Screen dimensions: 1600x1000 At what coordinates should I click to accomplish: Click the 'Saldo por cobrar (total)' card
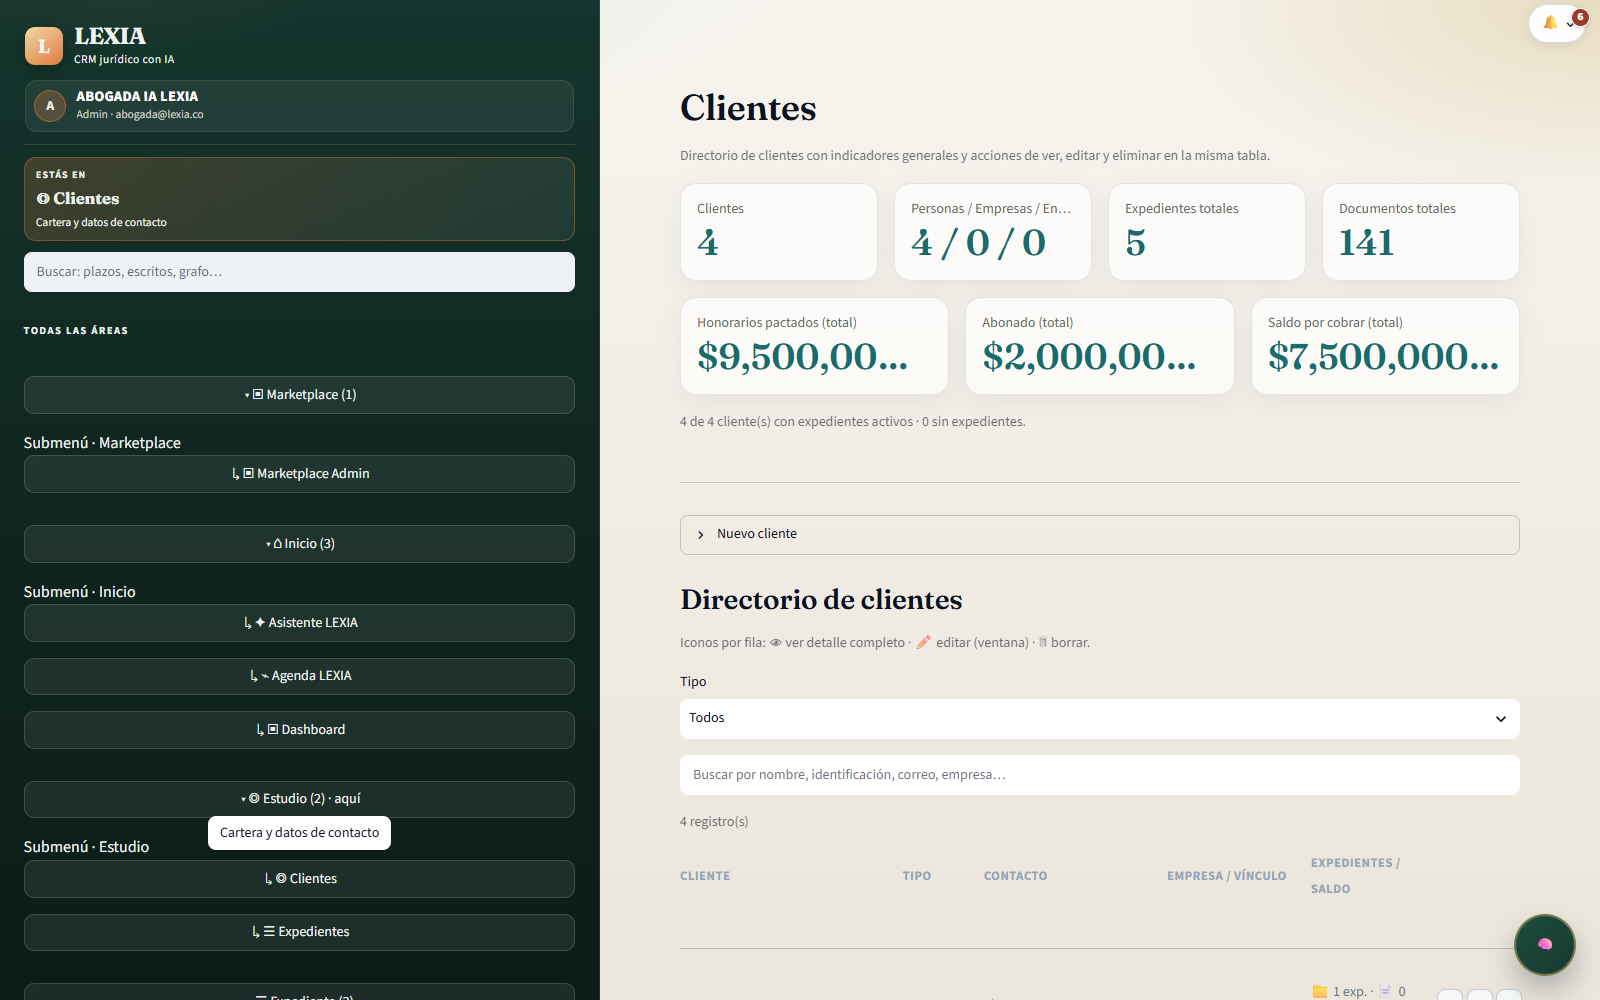1385,346
